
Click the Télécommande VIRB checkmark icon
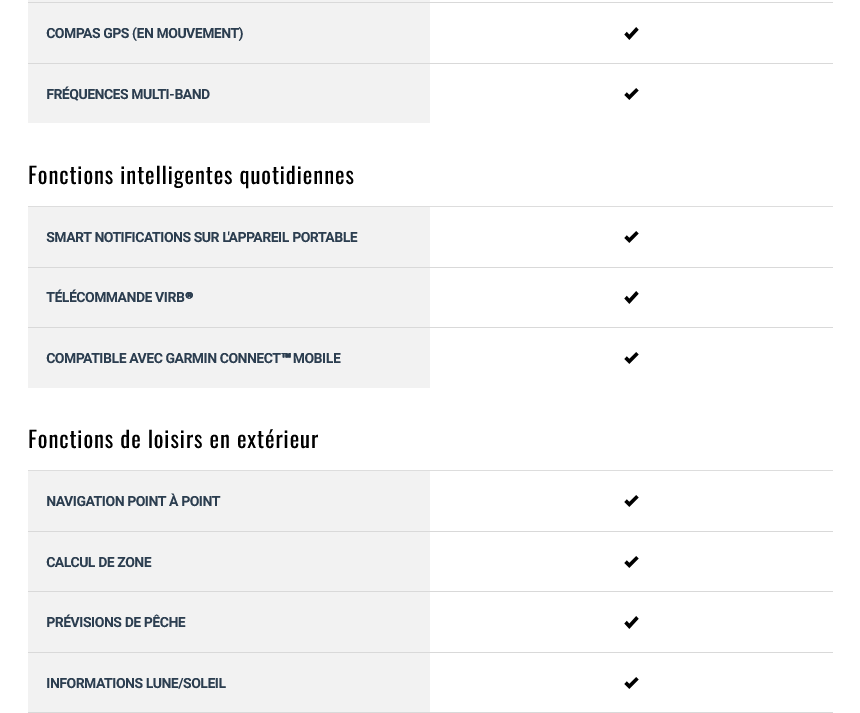coord(631,297)
